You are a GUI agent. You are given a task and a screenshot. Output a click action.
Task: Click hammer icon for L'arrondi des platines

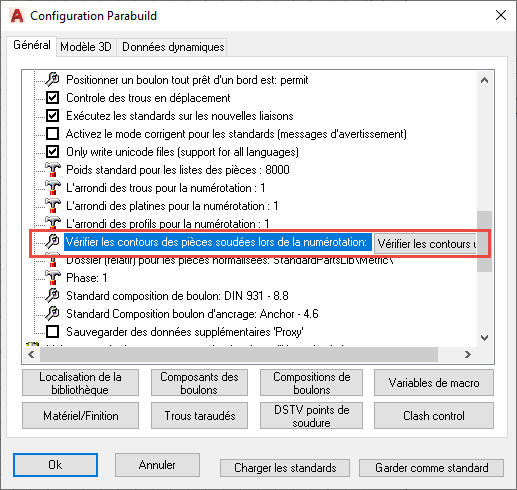pos(52,205)
